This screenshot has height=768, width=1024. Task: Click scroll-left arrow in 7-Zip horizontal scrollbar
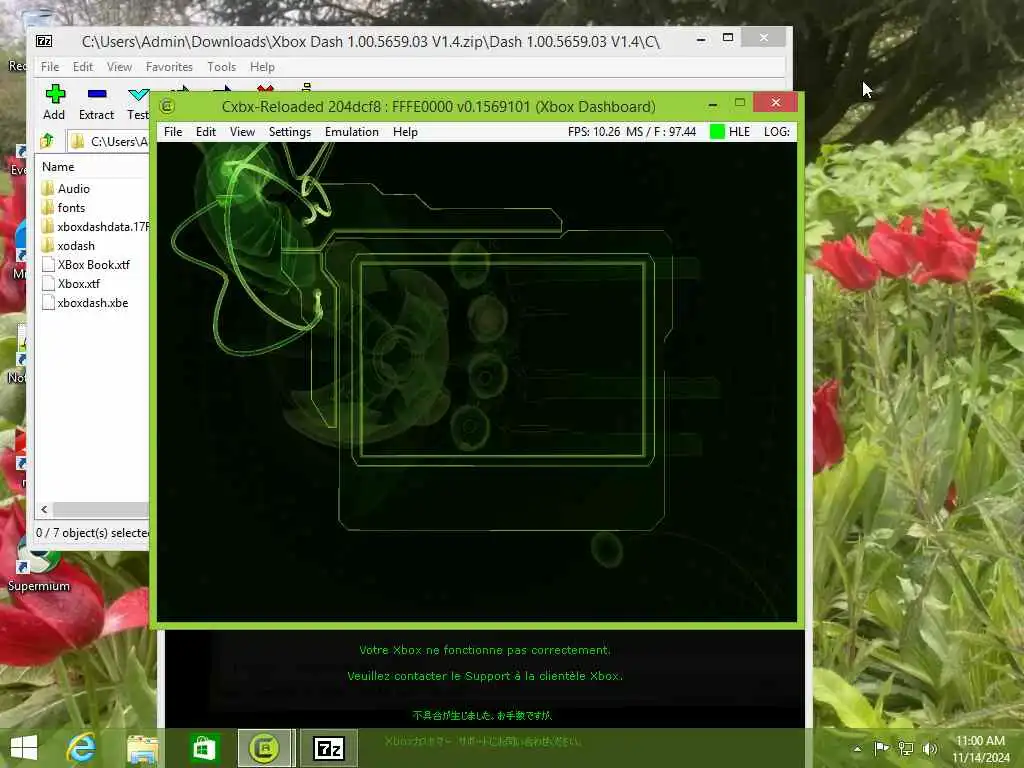click(44, 509)
